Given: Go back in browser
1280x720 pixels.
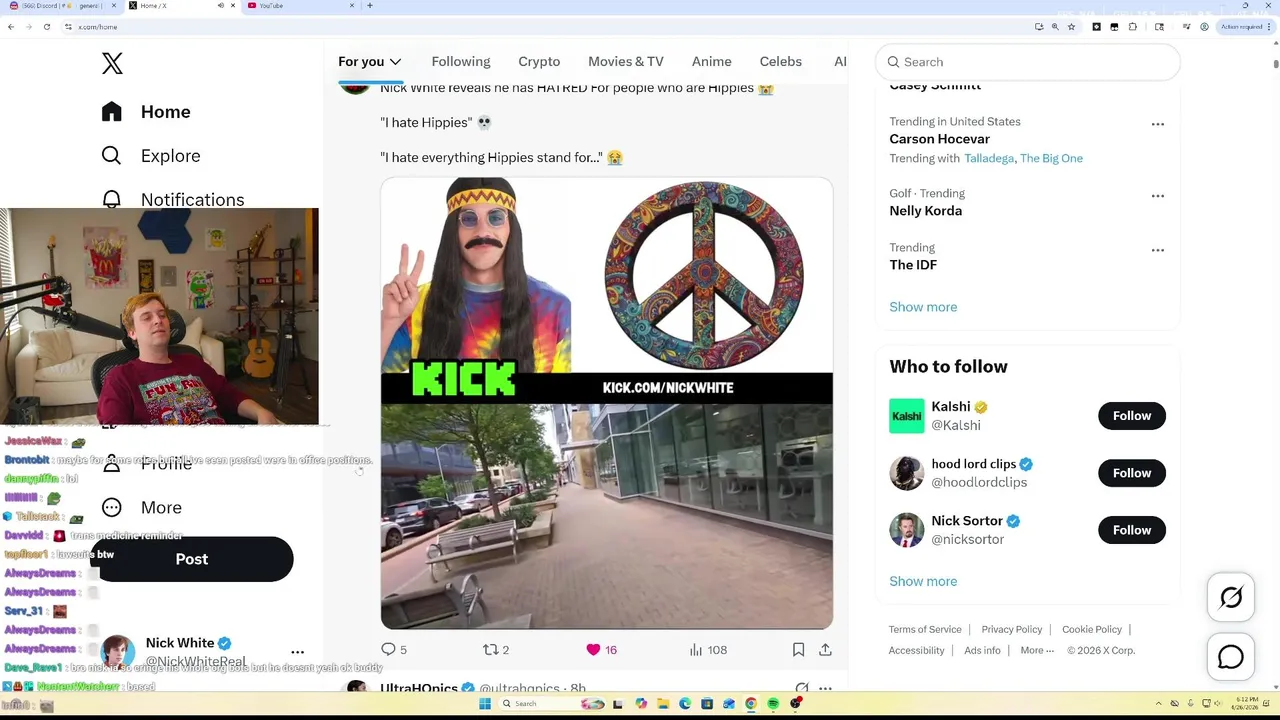Looking at the screenshot, I should point(11,27).
